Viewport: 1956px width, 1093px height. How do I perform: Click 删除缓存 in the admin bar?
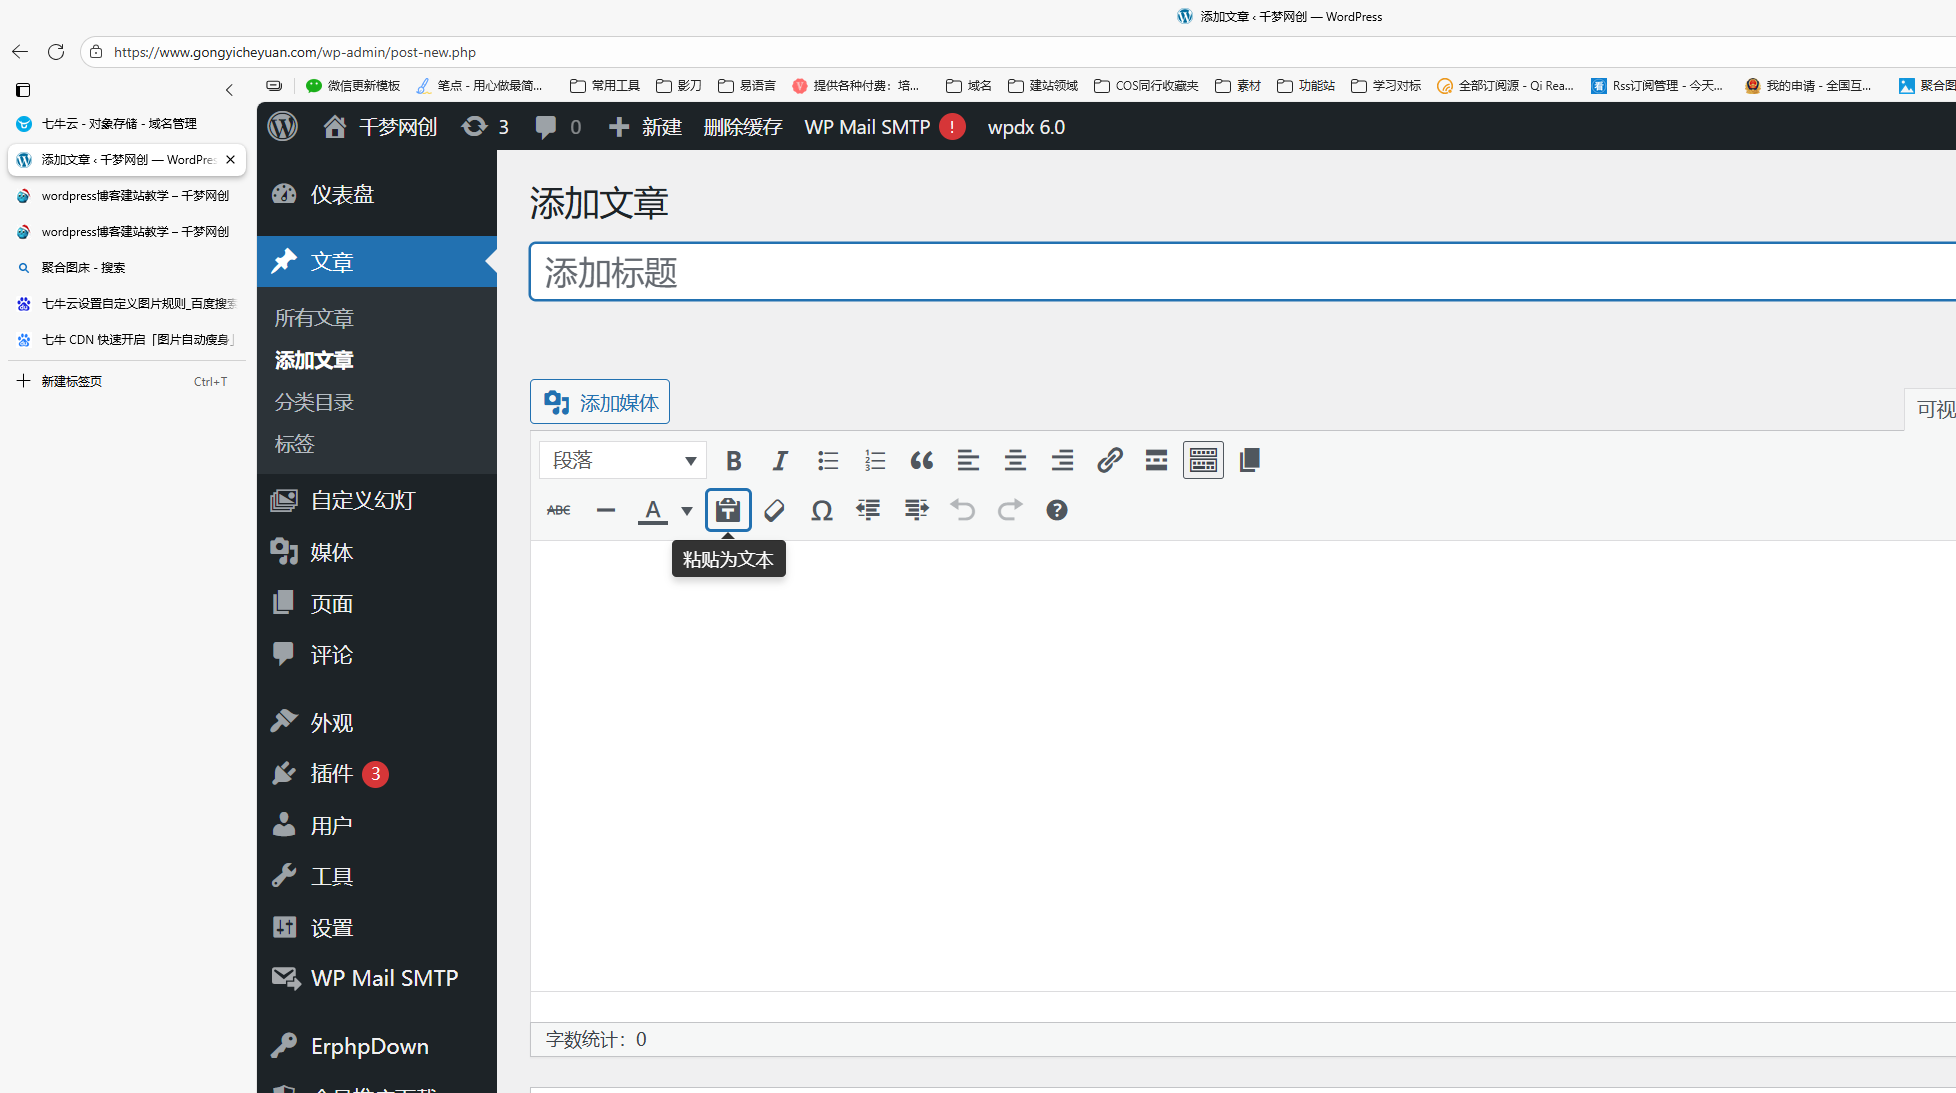(x=742, y=127)
